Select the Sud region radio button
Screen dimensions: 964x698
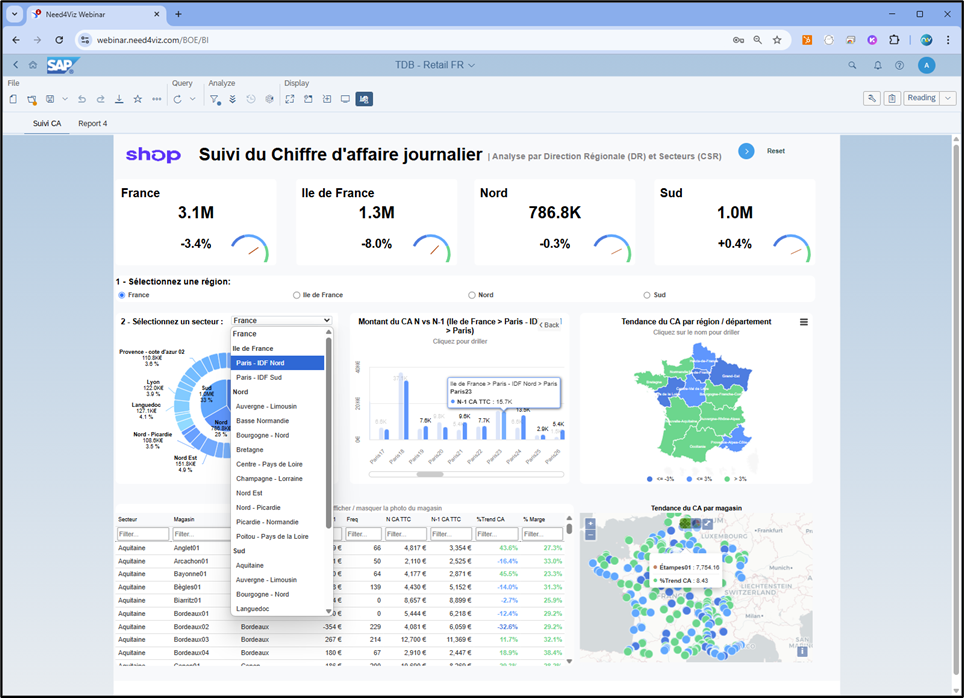(x=647, y=295)
